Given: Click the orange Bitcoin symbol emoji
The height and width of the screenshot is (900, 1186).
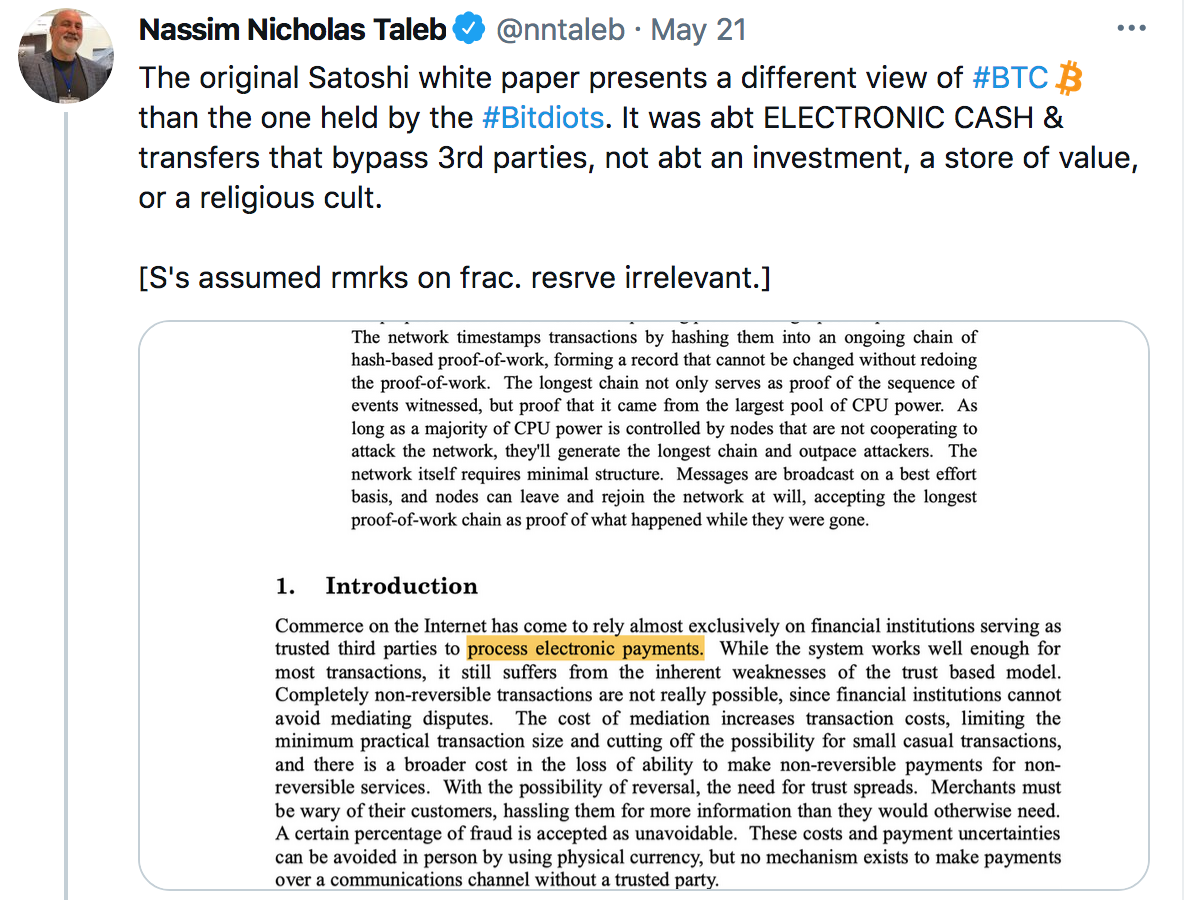Looking at the screenshot, I should tap(1069, 79).
